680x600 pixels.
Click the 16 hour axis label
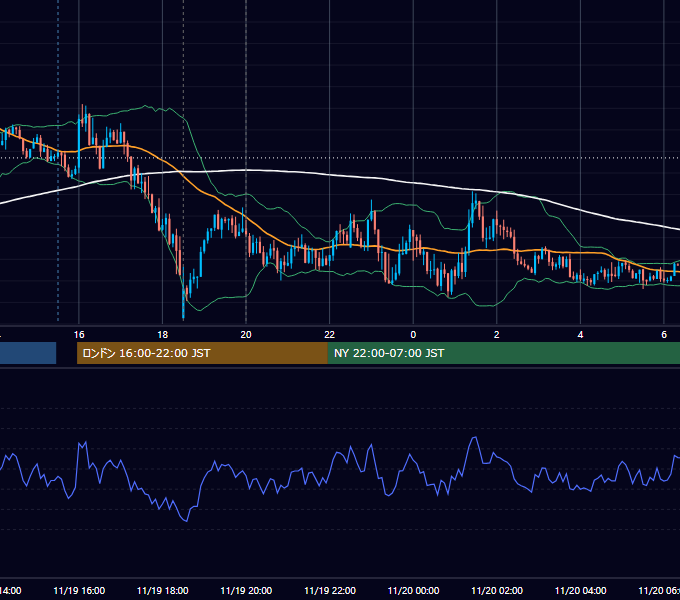[79, 335]
